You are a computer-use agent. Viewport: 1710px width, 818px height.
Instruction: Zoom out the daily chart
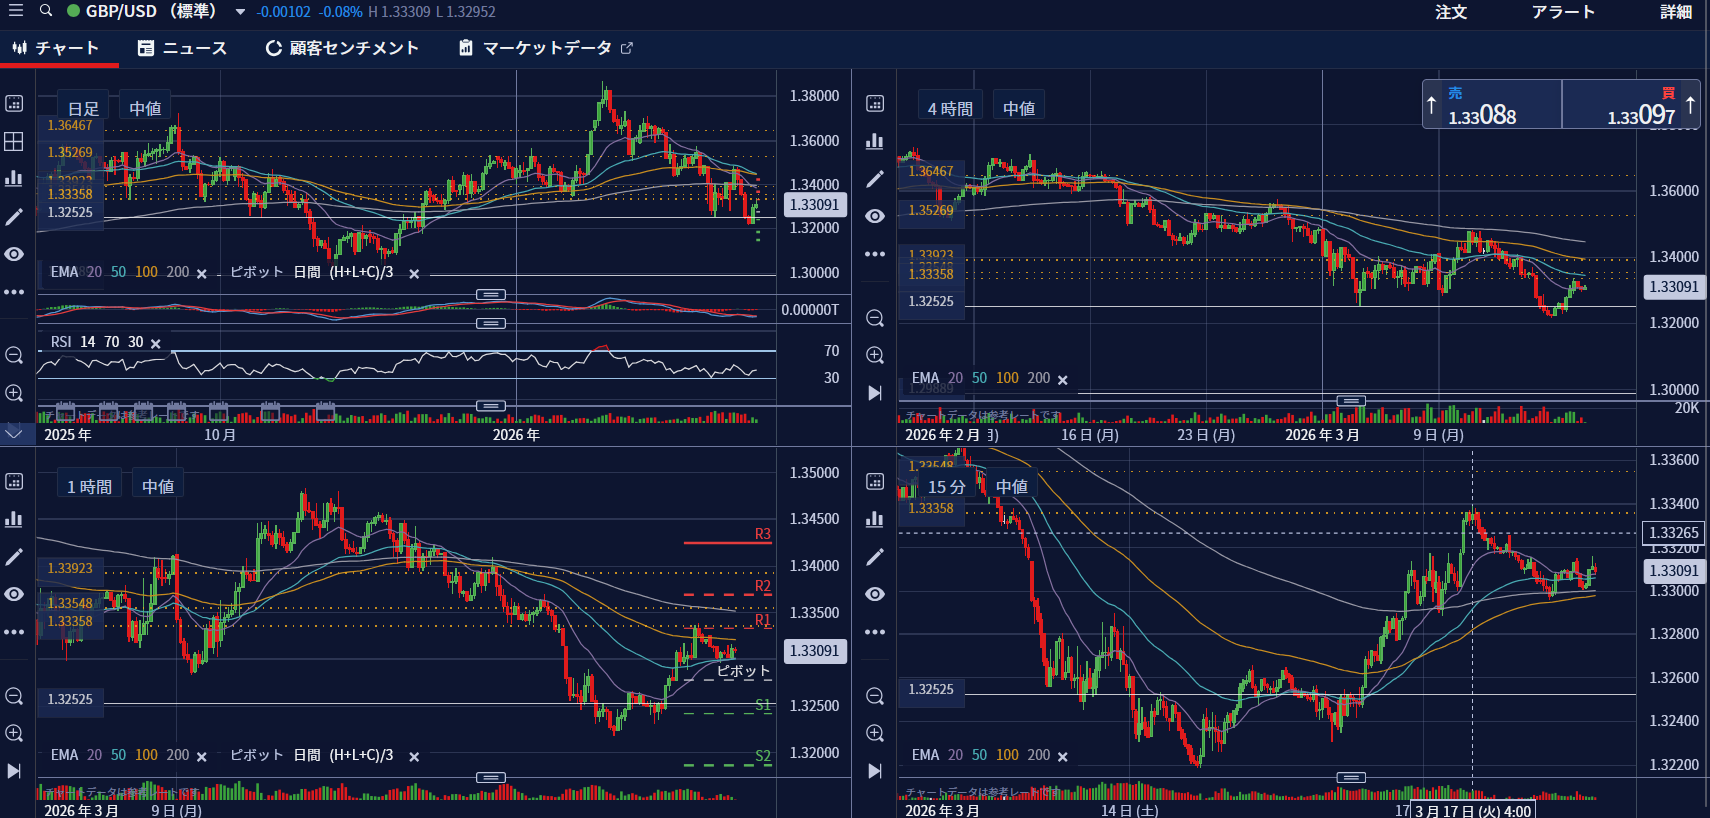(14, 355)
